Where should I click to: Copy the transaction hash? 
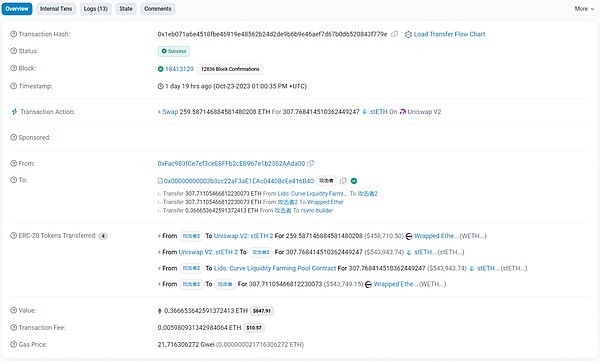click(395, 34)
